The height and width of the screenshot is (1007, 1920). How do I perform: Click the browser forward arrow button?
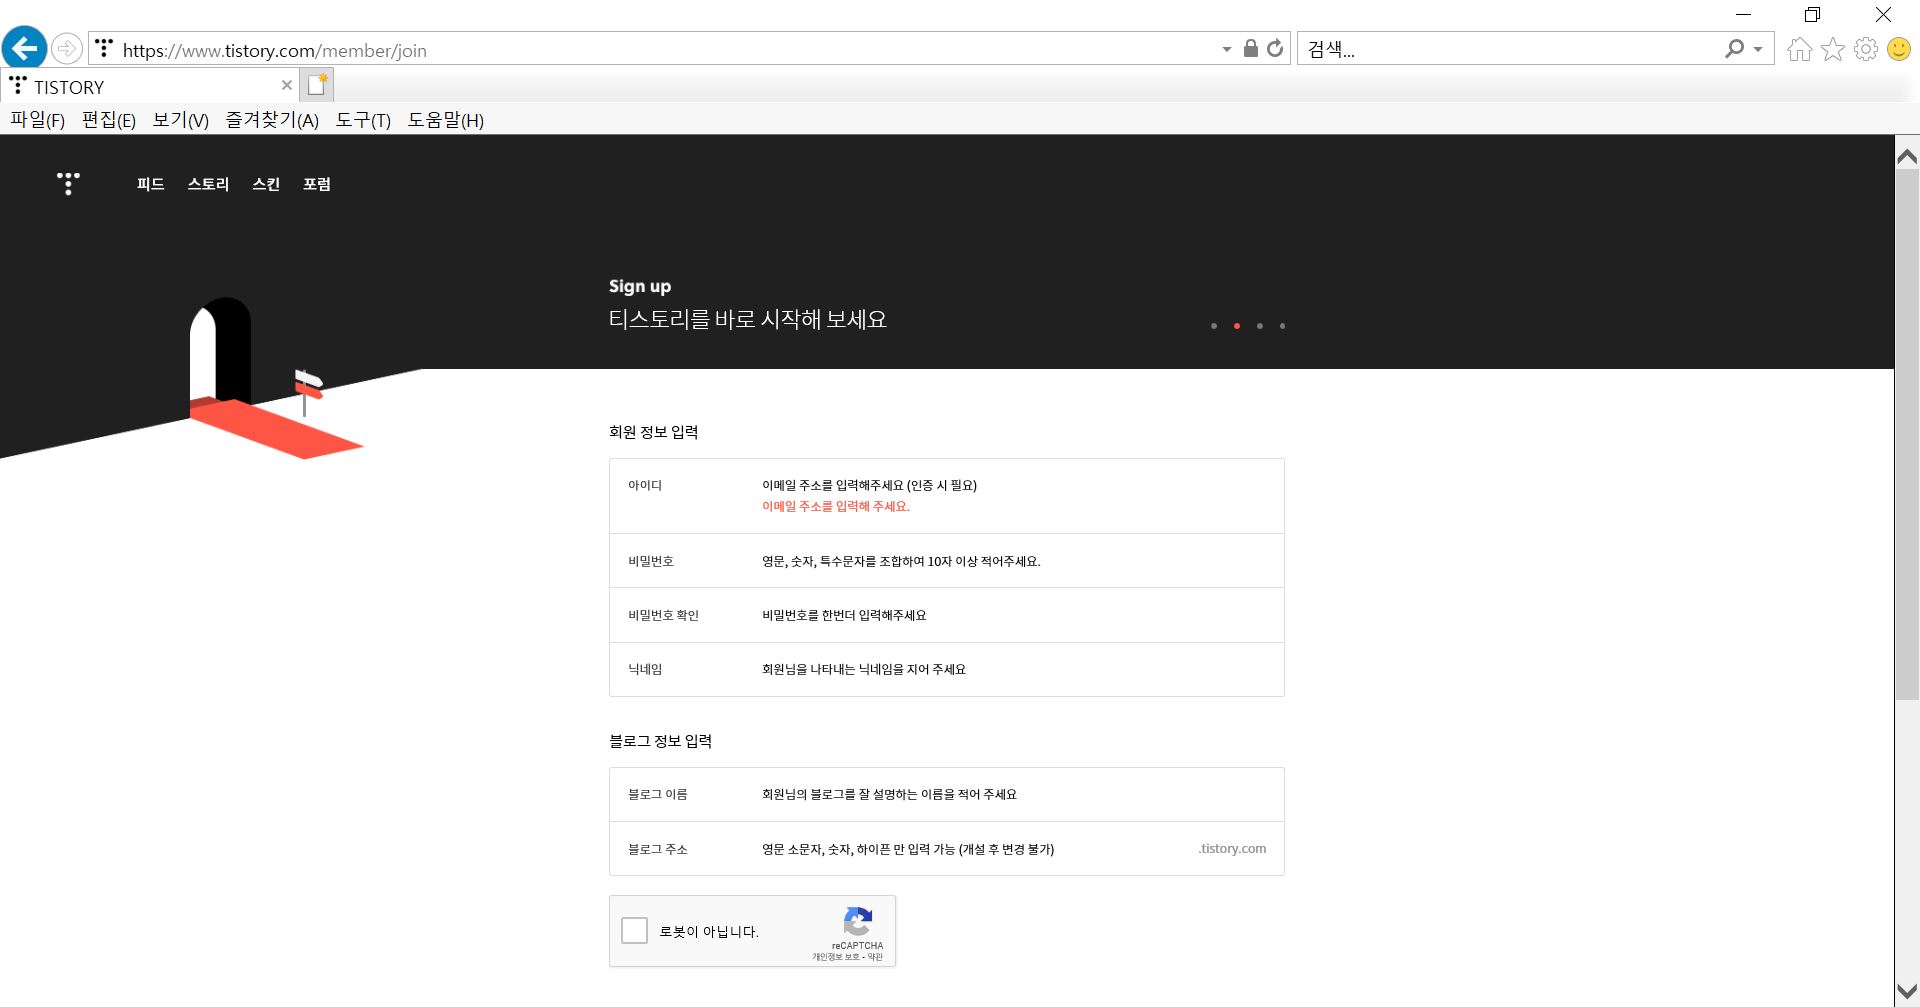(x=66, y=48)
